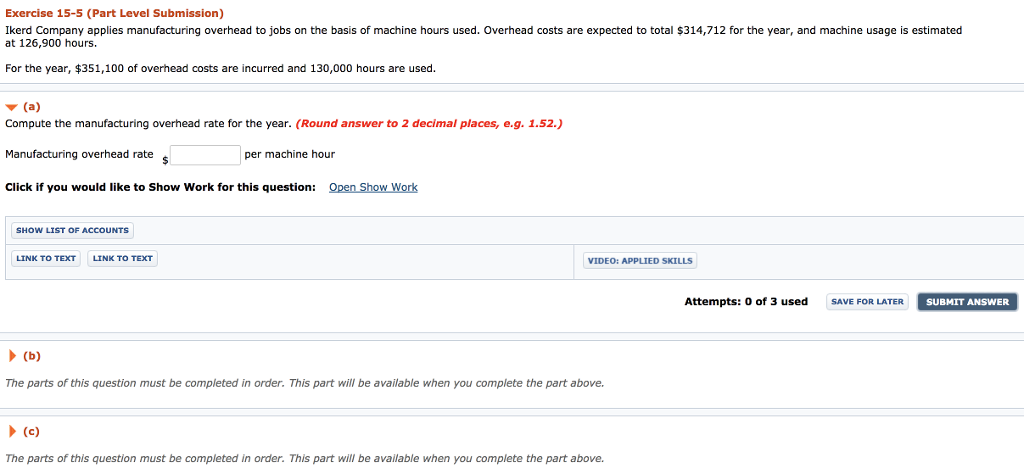Select the (c) section label
Viewport: 1024px width, 474px height.
click(x=31, y=432)
